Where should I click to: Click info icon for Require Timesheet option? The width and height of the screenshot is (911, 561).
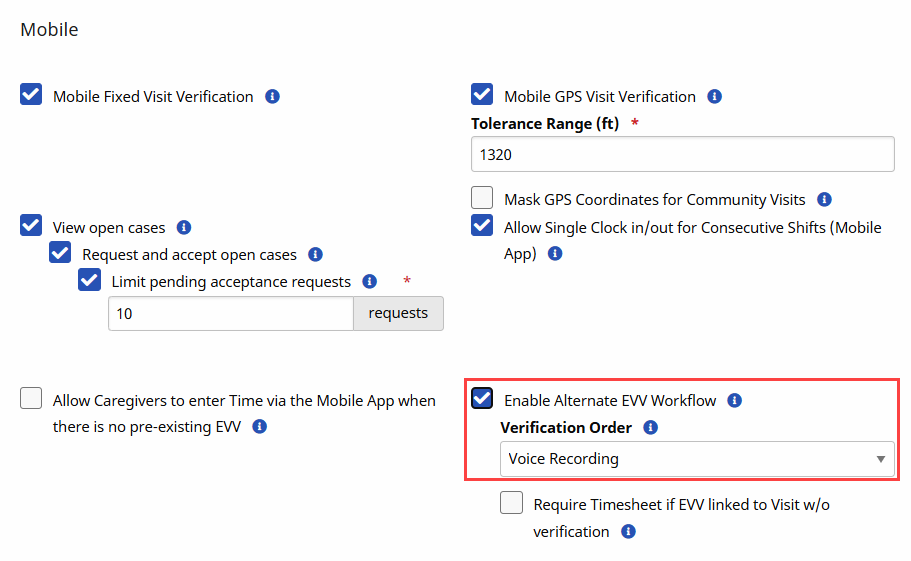pyautogui.click(x=628, y=532)
